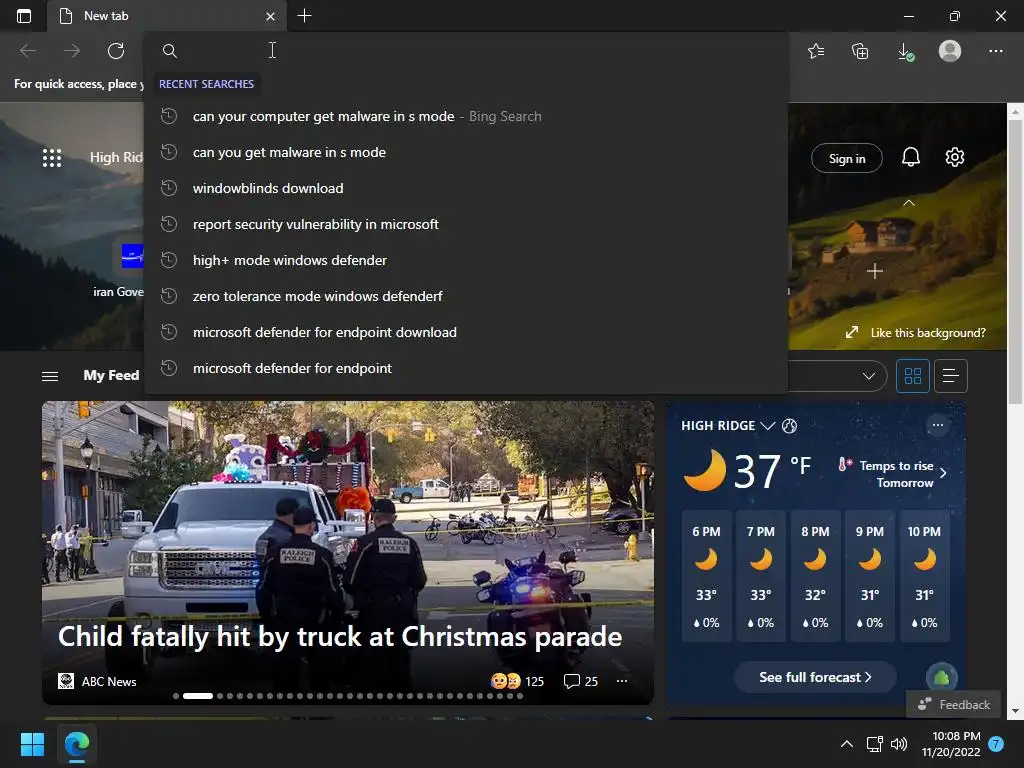Select 'high+ mode windows defender' search
Image resolution: width=1024 pixels, height=768 pixels.
[465, 260]
